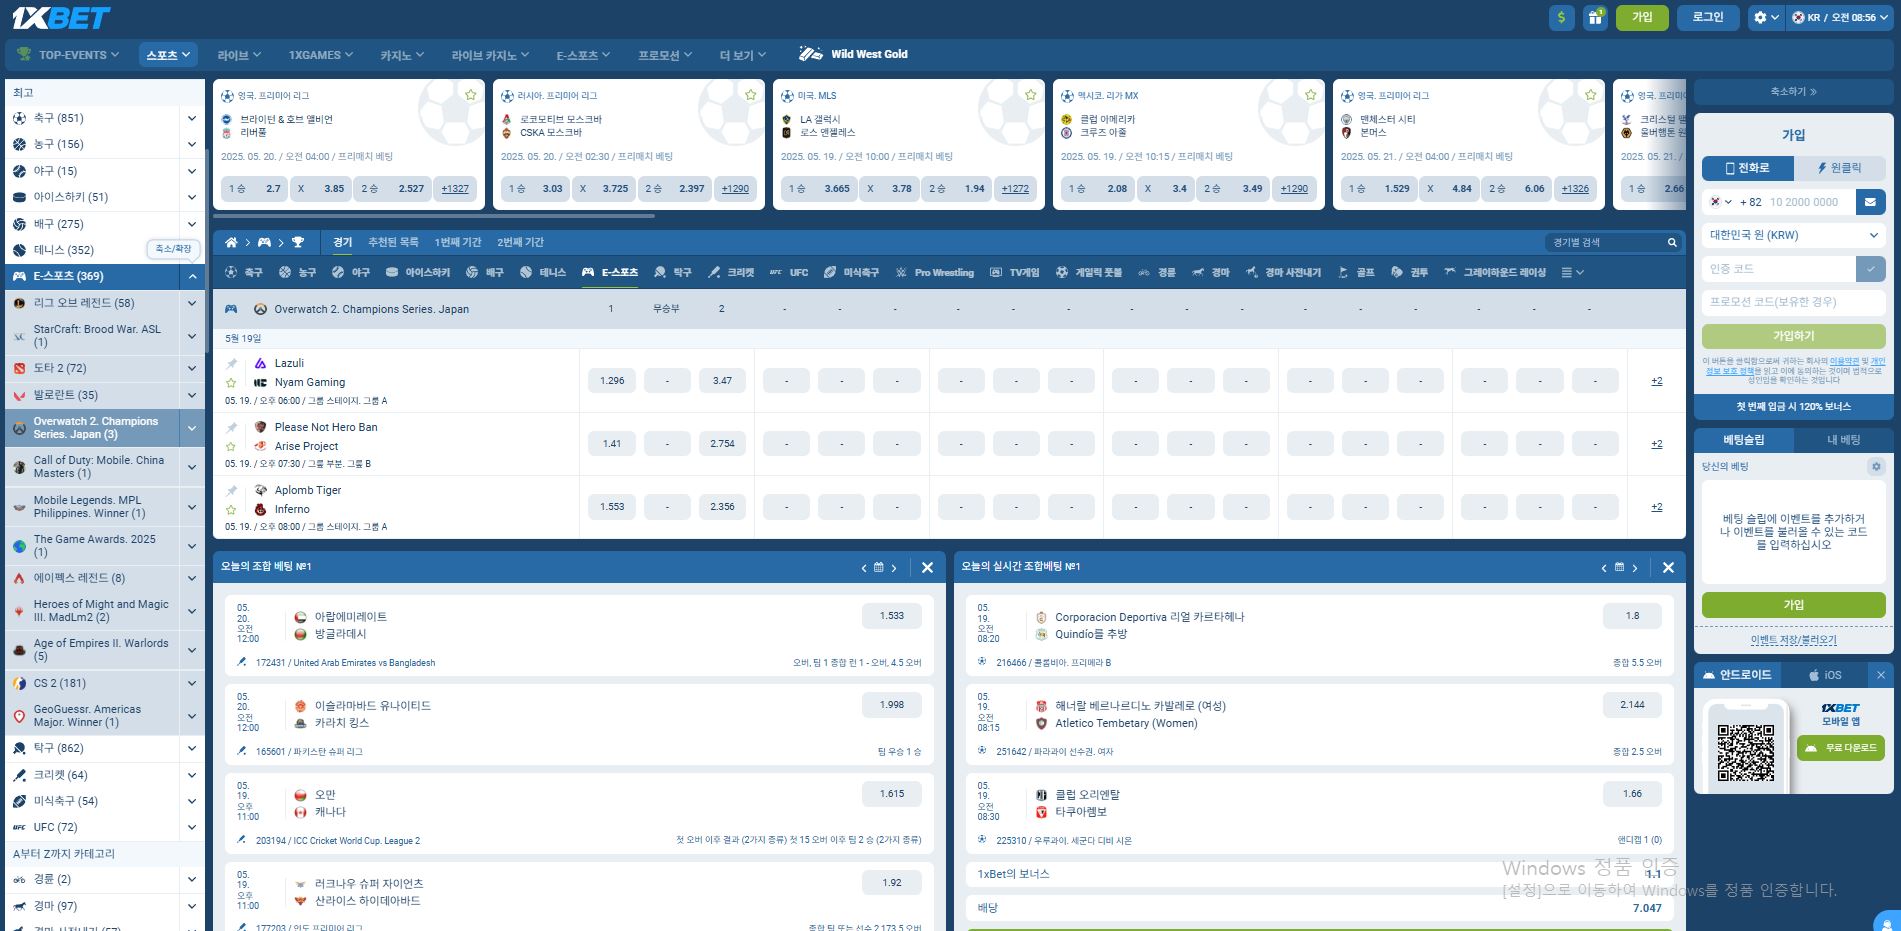Open the gift bonus icon in the header
Screen dimensions: 1901x931
(1595, 17)
